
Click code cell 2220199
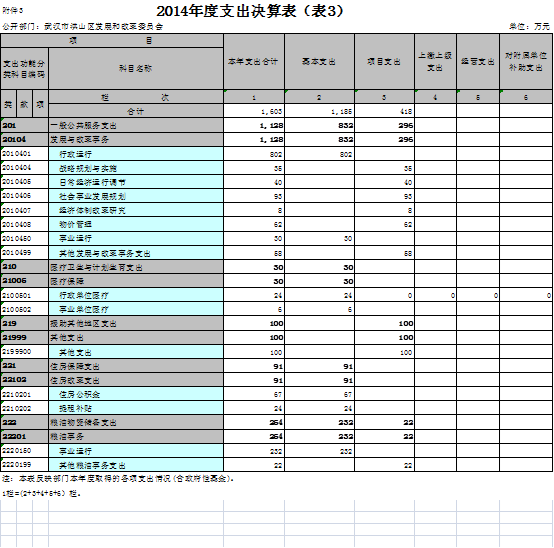point(24,465)
